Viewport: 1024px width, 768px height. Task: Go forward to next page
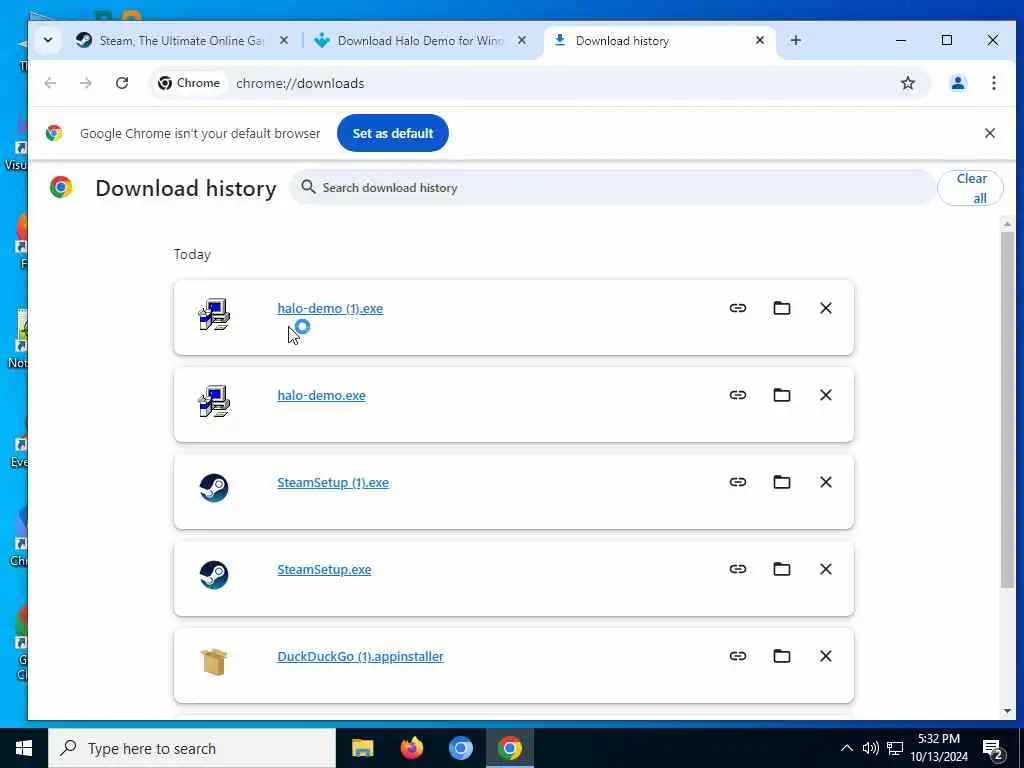(86, 83)
